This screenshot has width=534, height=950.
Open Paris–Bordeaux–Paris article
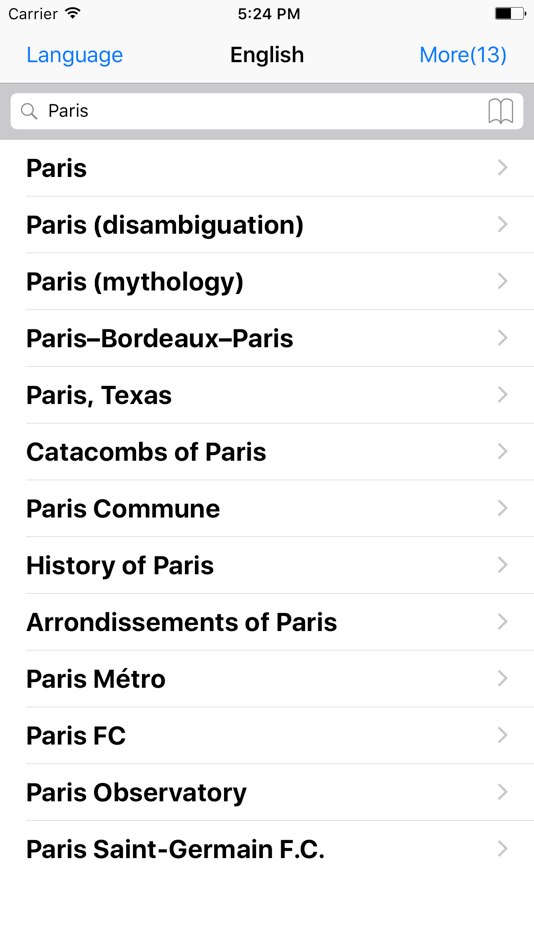[x=267, y=338]
